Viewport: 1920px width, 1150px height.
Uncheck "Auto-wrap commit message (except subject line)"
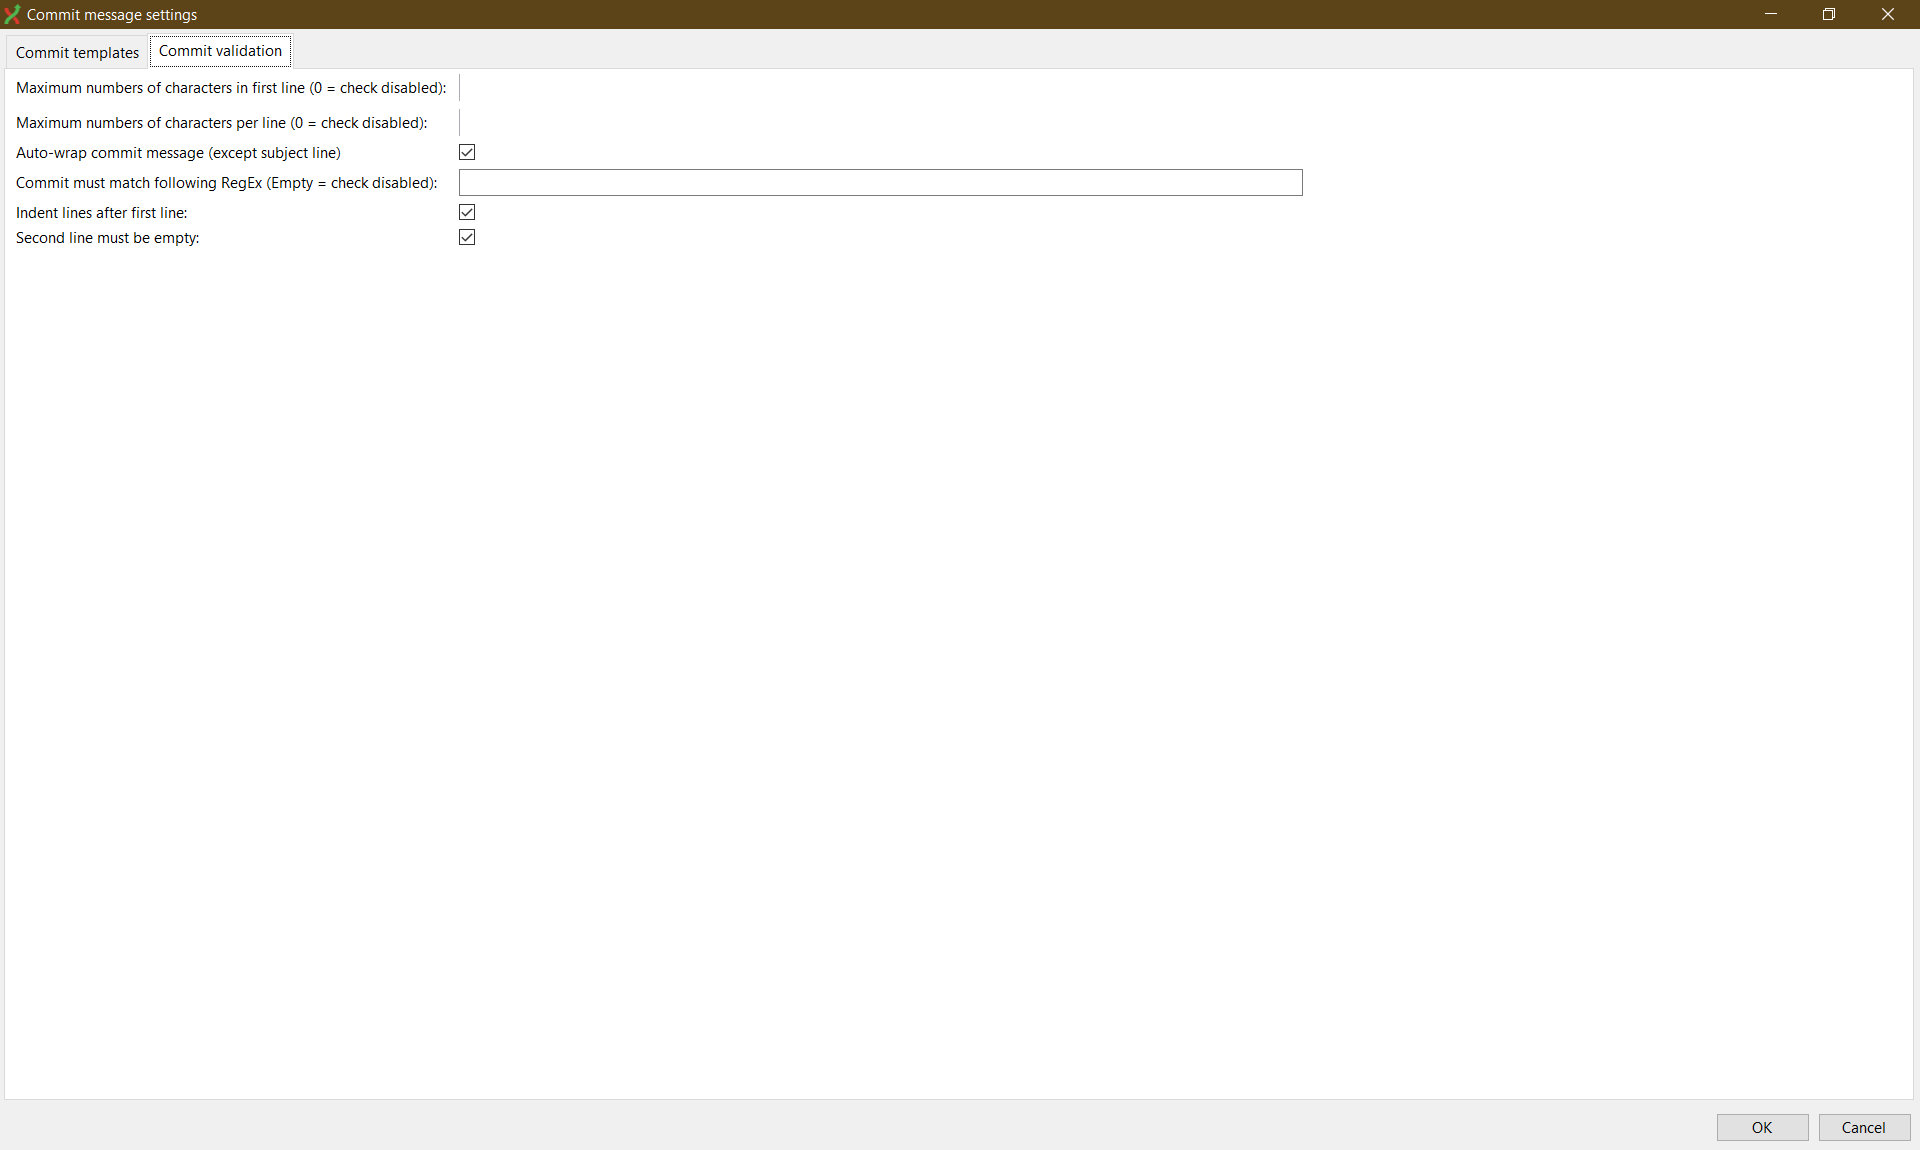tap(467, 152)
